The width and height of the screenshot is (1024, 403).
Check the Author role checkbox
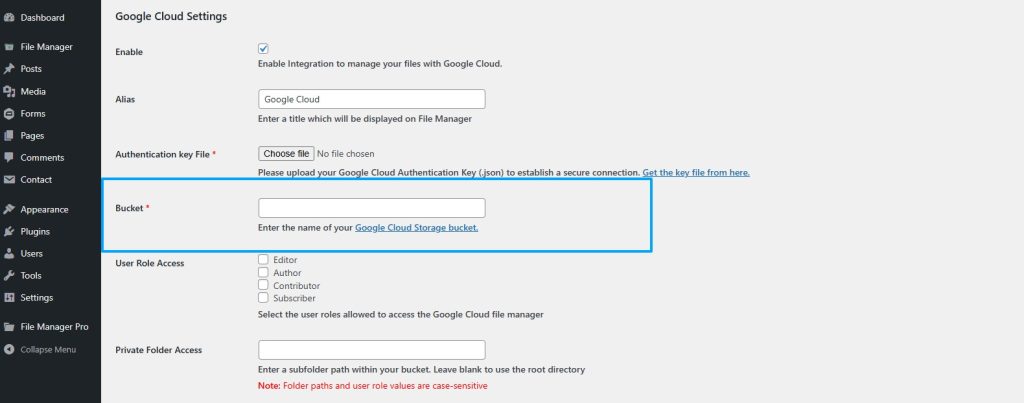263,272
